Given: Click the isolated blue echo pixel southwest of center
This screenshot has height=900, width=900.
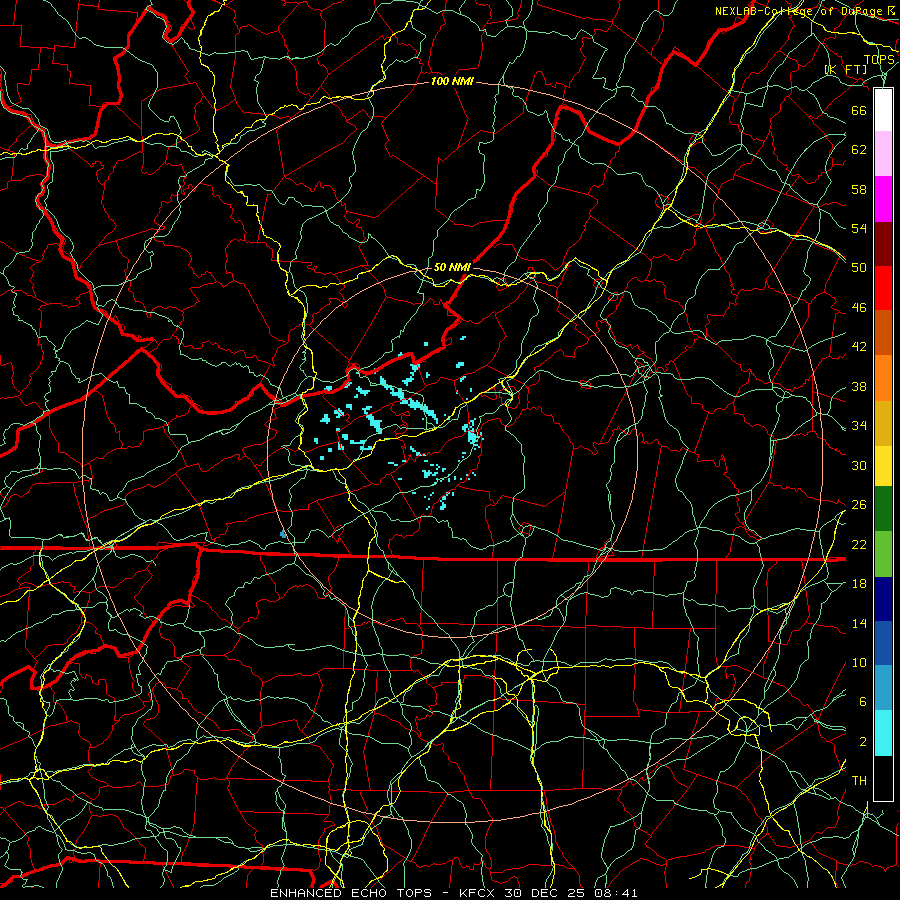Looking at the screenshot, I should (x=283, y=534).
